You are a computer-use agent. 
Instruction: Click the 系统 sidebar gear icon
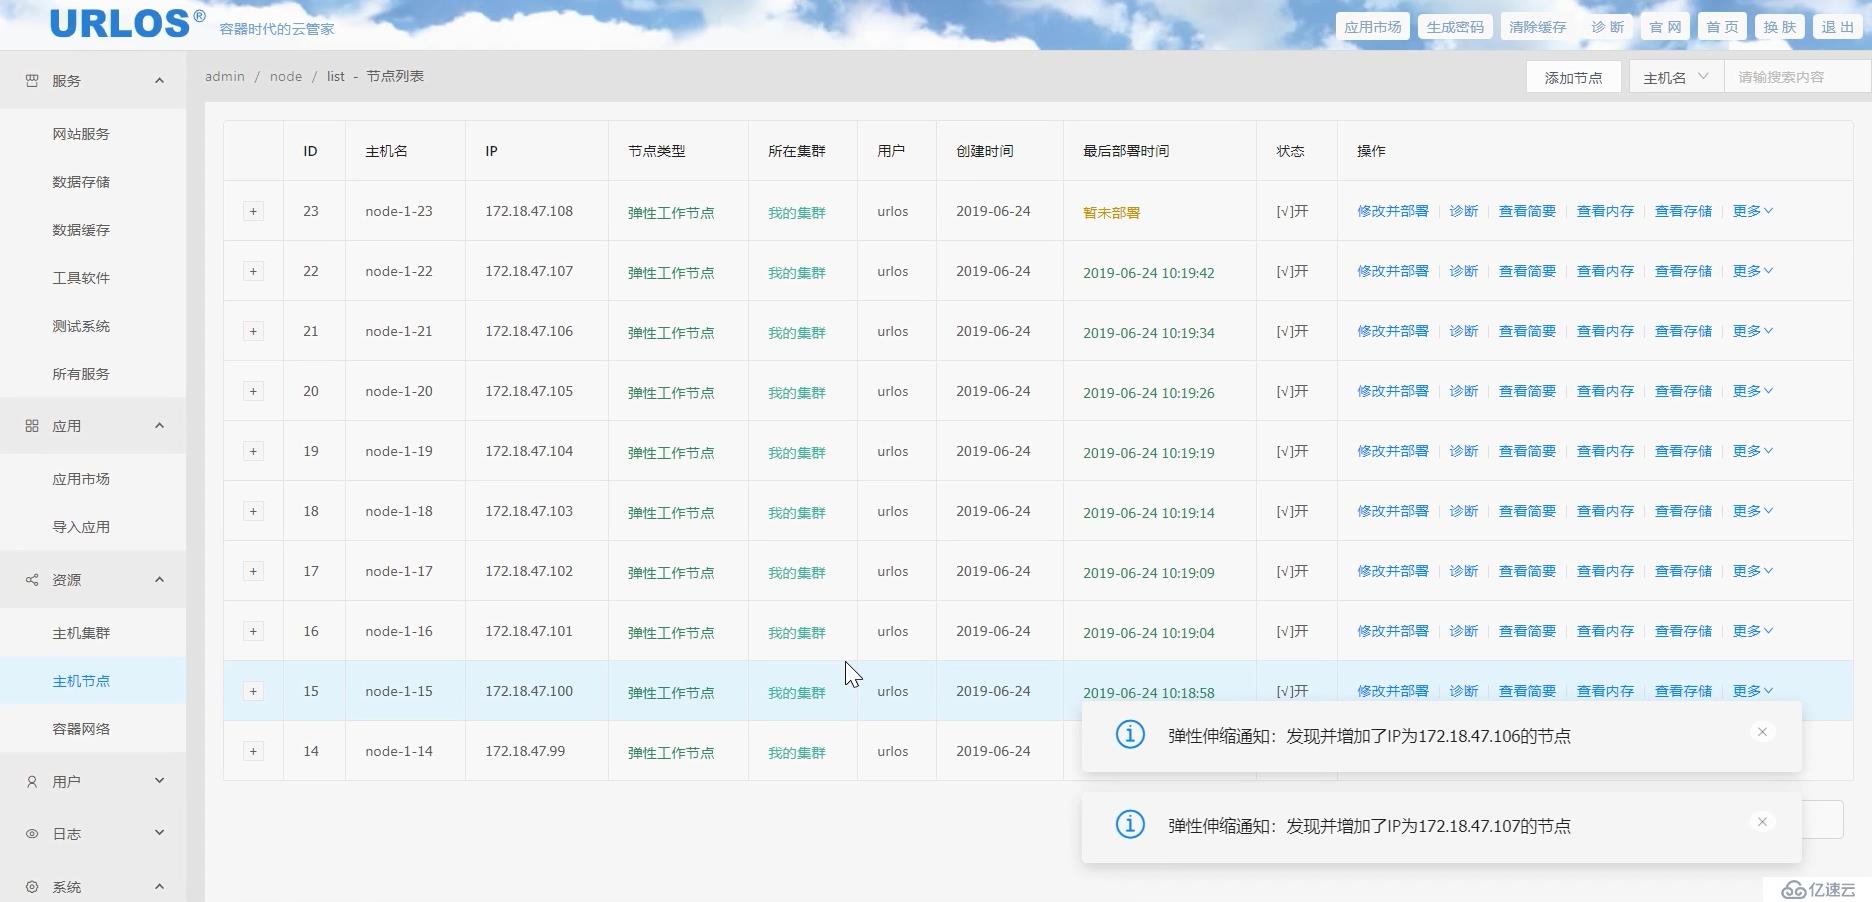click(32, 887)
